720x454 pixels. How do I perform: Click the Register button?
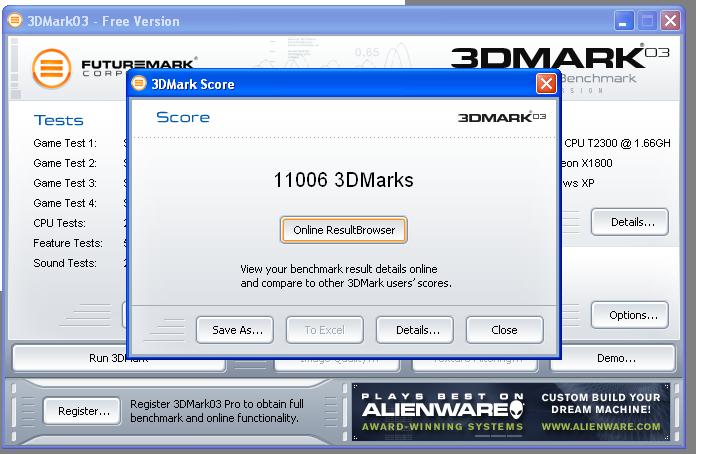(x=82, y=411)
